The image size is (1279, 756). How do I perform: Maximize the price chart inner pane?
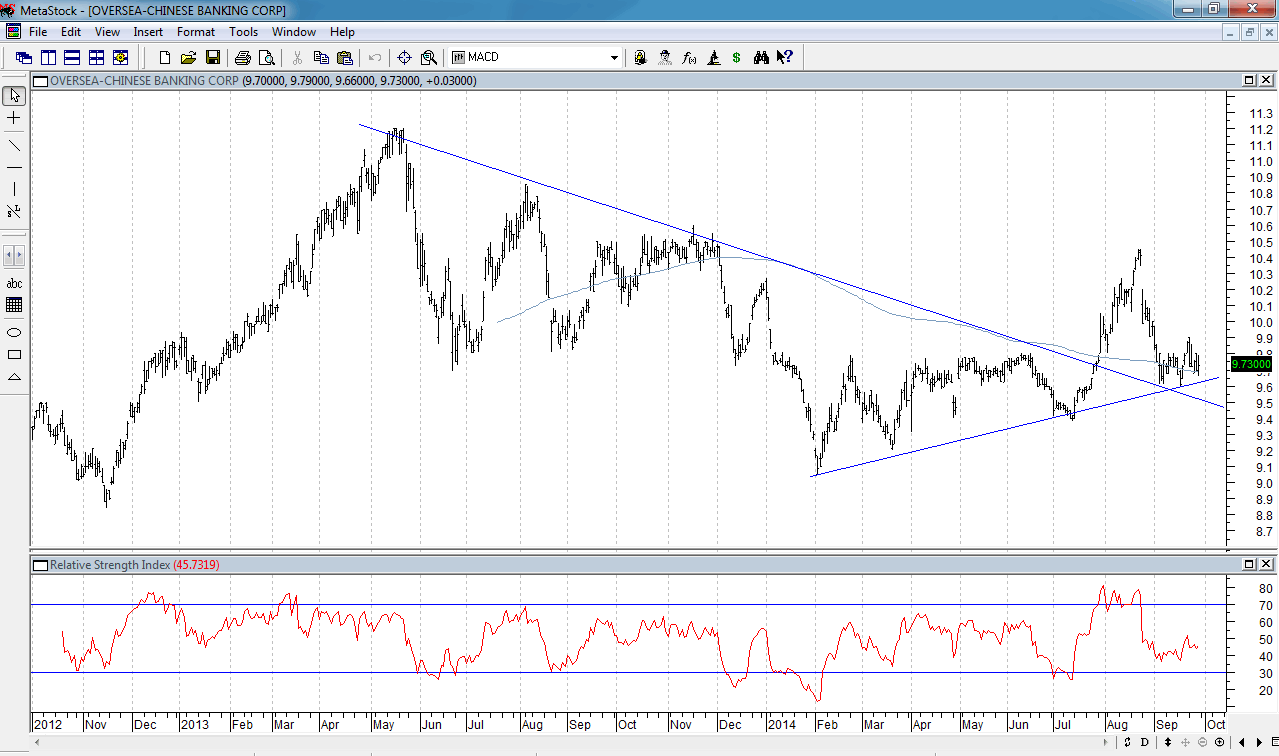(x=1249, y=80)
